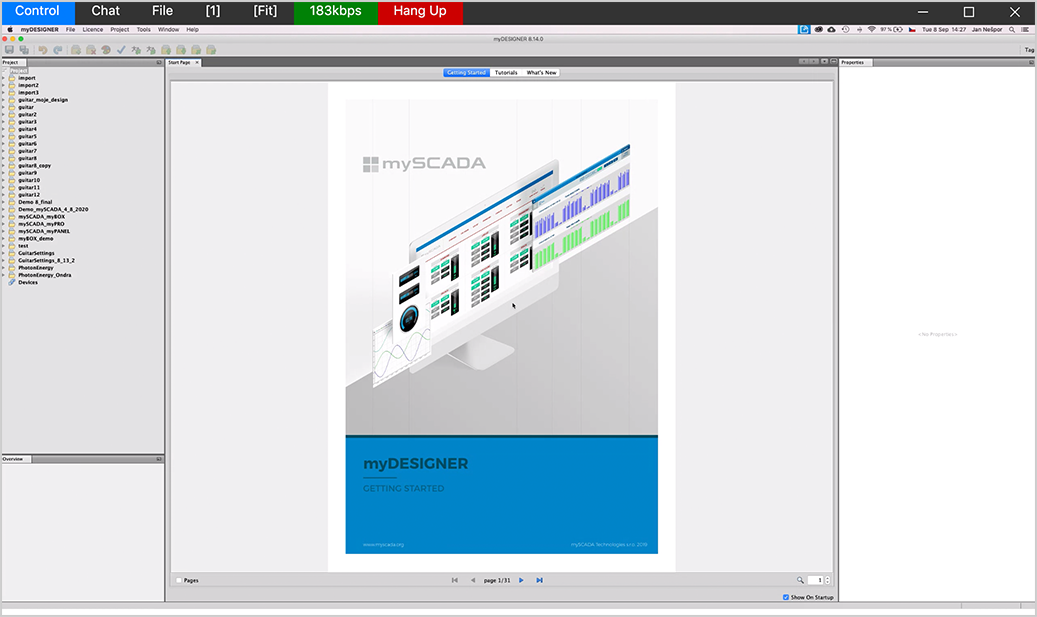1037x617 pixels.
Task: Open the Apple menu
Action: pyautogui.click(x=10, y=30)
